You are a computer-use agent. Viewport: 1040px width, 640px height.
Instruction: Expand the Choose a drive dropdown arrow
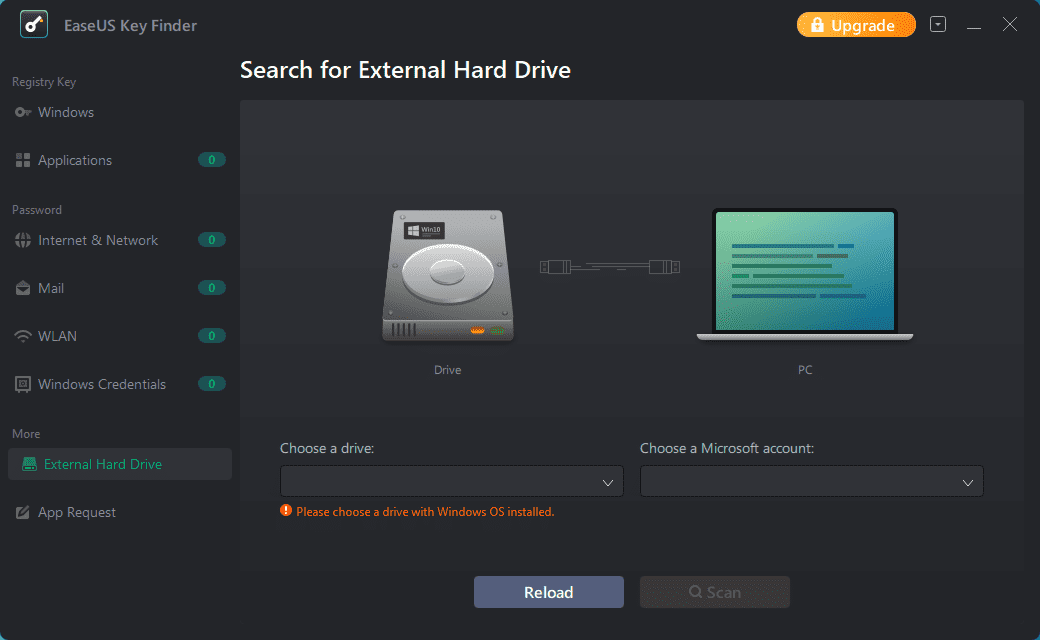click(x=608, y=482)
